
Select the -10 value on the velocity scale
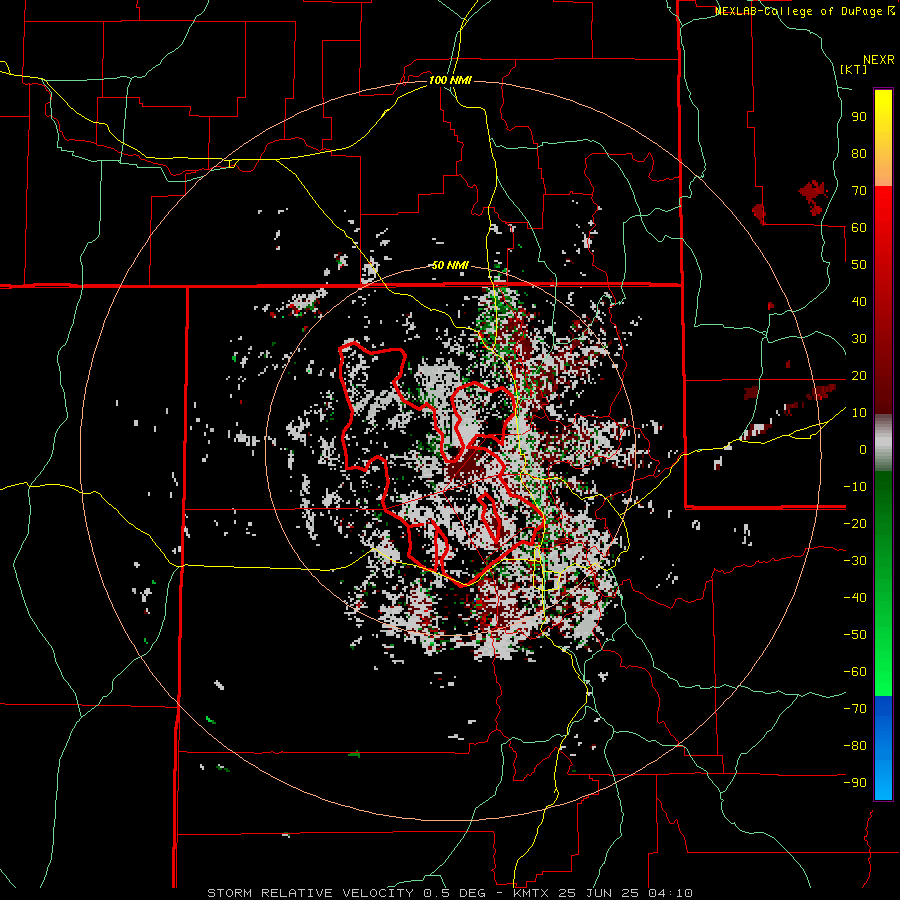click(855, 487)
